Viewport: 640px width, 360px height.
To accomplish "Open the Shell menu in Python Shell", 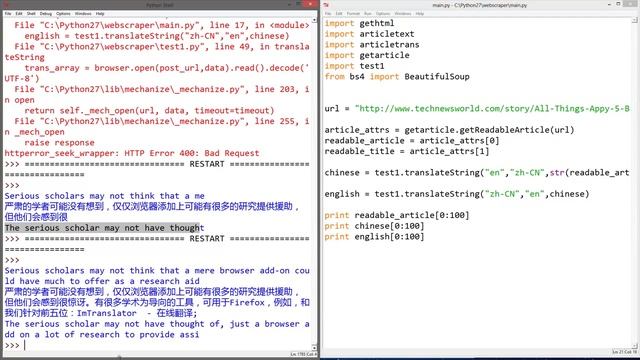I will pyautogui.click(x=31, y=13).
